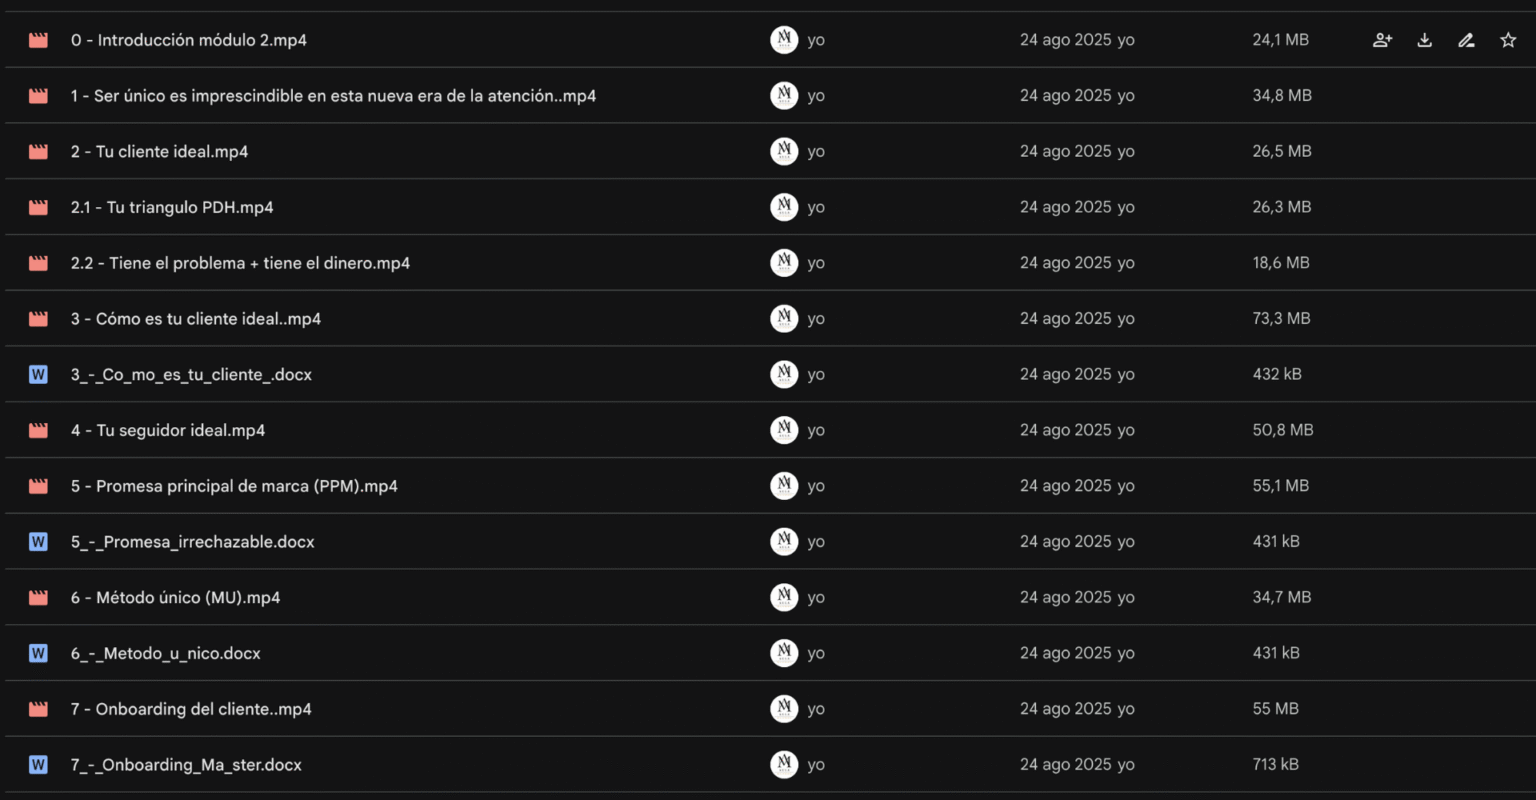Click Word icon for 3_-_Co_mo_es_tu_cliente_.docx
The image size is (1536, 800).
tap(39, 375)
